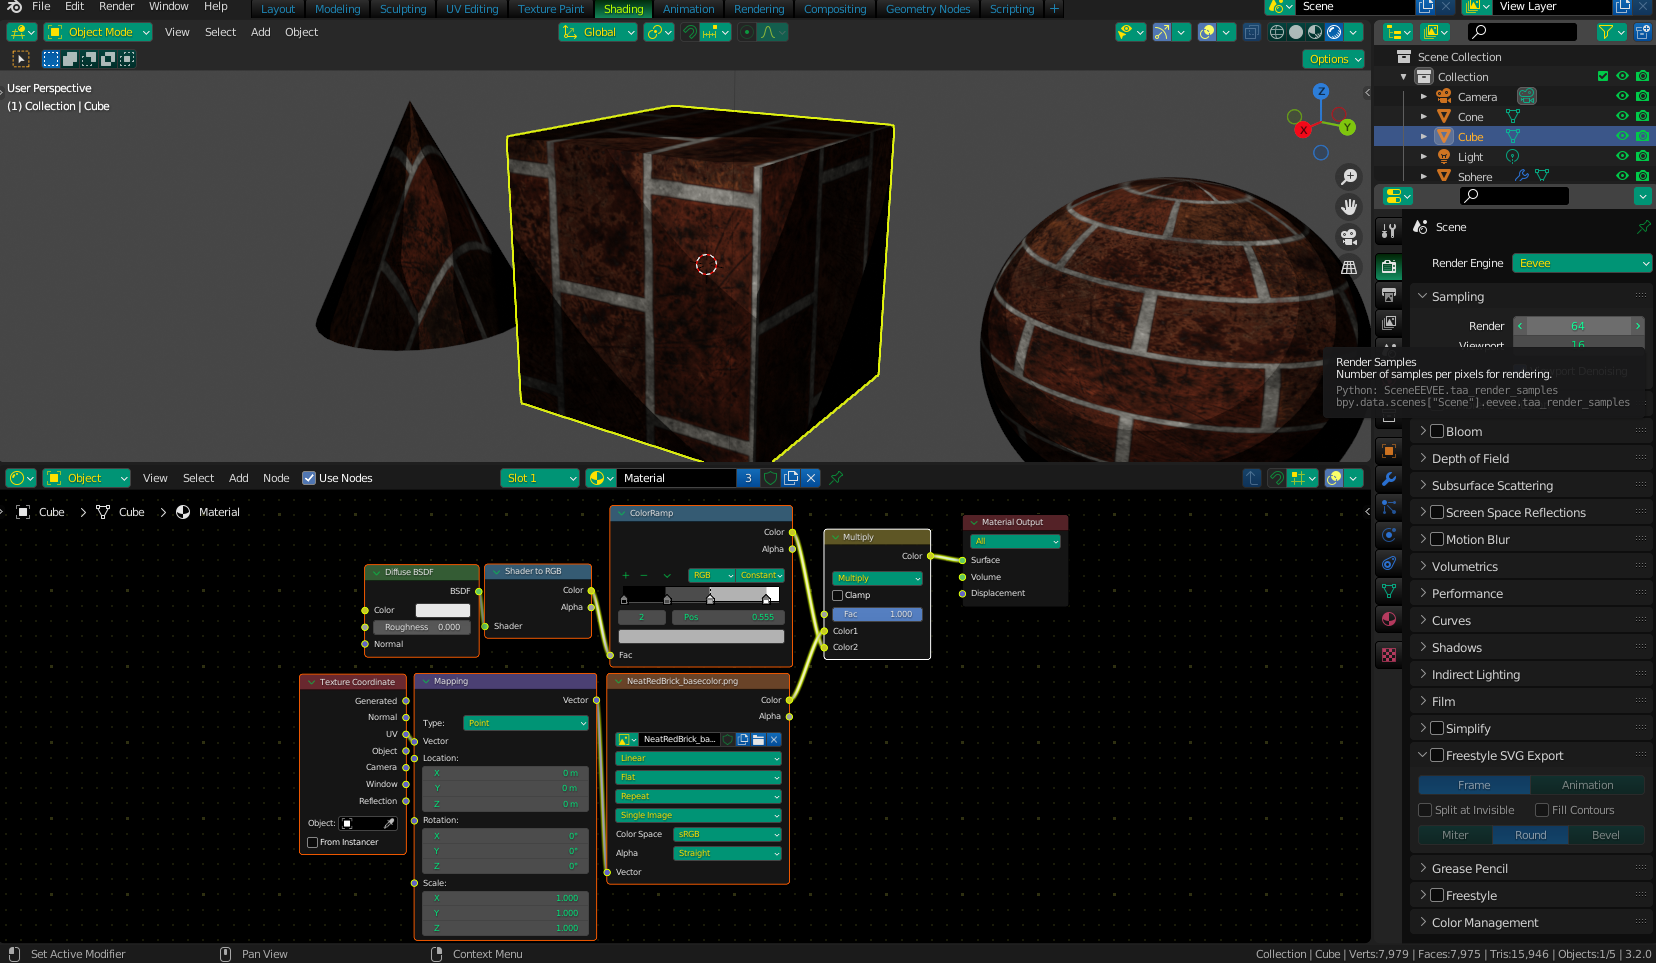Enable the Motion Blur checkbox

tap(1437, 540)
